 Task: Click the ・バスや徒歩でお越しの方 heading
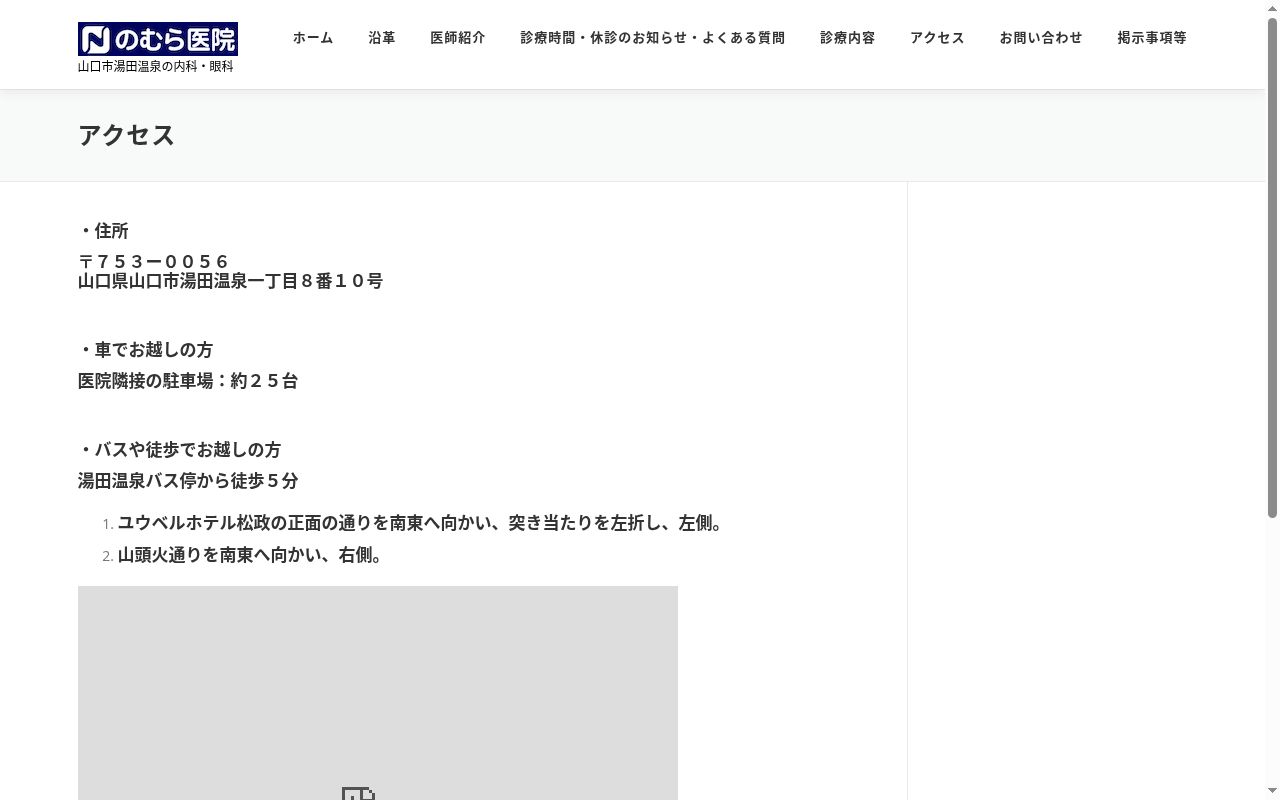point(179,450)
